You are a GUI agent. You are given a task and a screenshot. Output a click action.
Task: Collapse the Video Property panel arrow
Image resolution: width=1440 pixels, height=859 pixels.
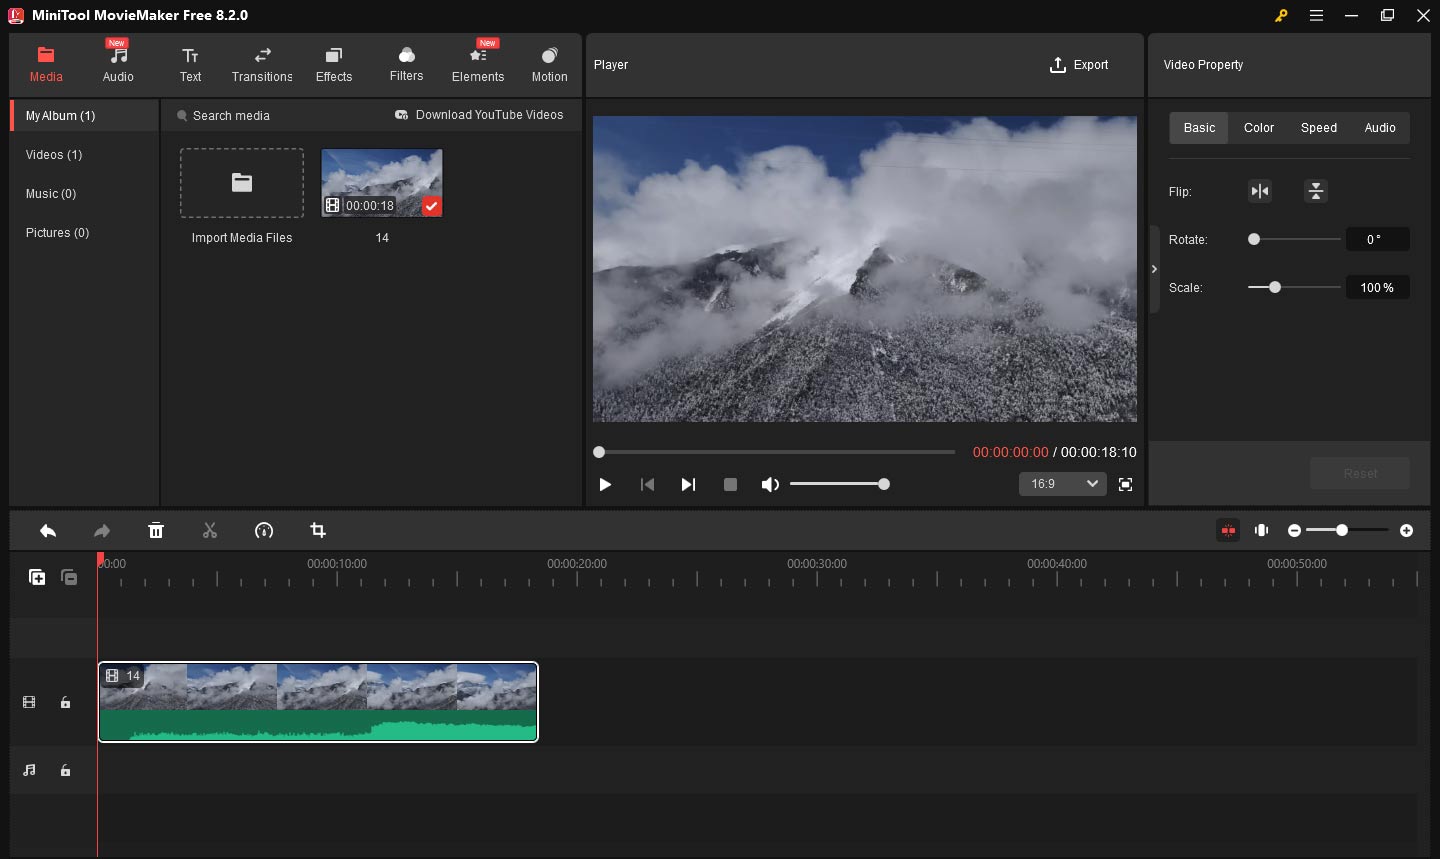pyautogui.click(x=1154, y=269)
